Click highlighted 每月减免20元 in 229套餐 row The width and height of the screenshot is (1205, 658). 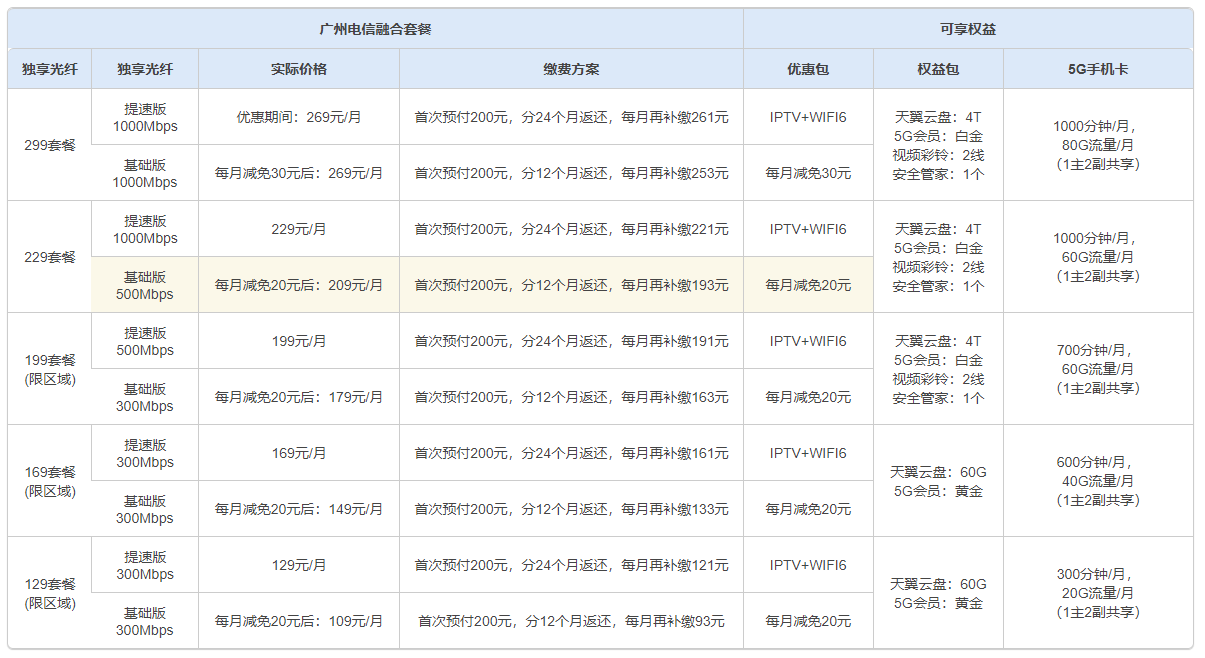(x=808, y=285)
